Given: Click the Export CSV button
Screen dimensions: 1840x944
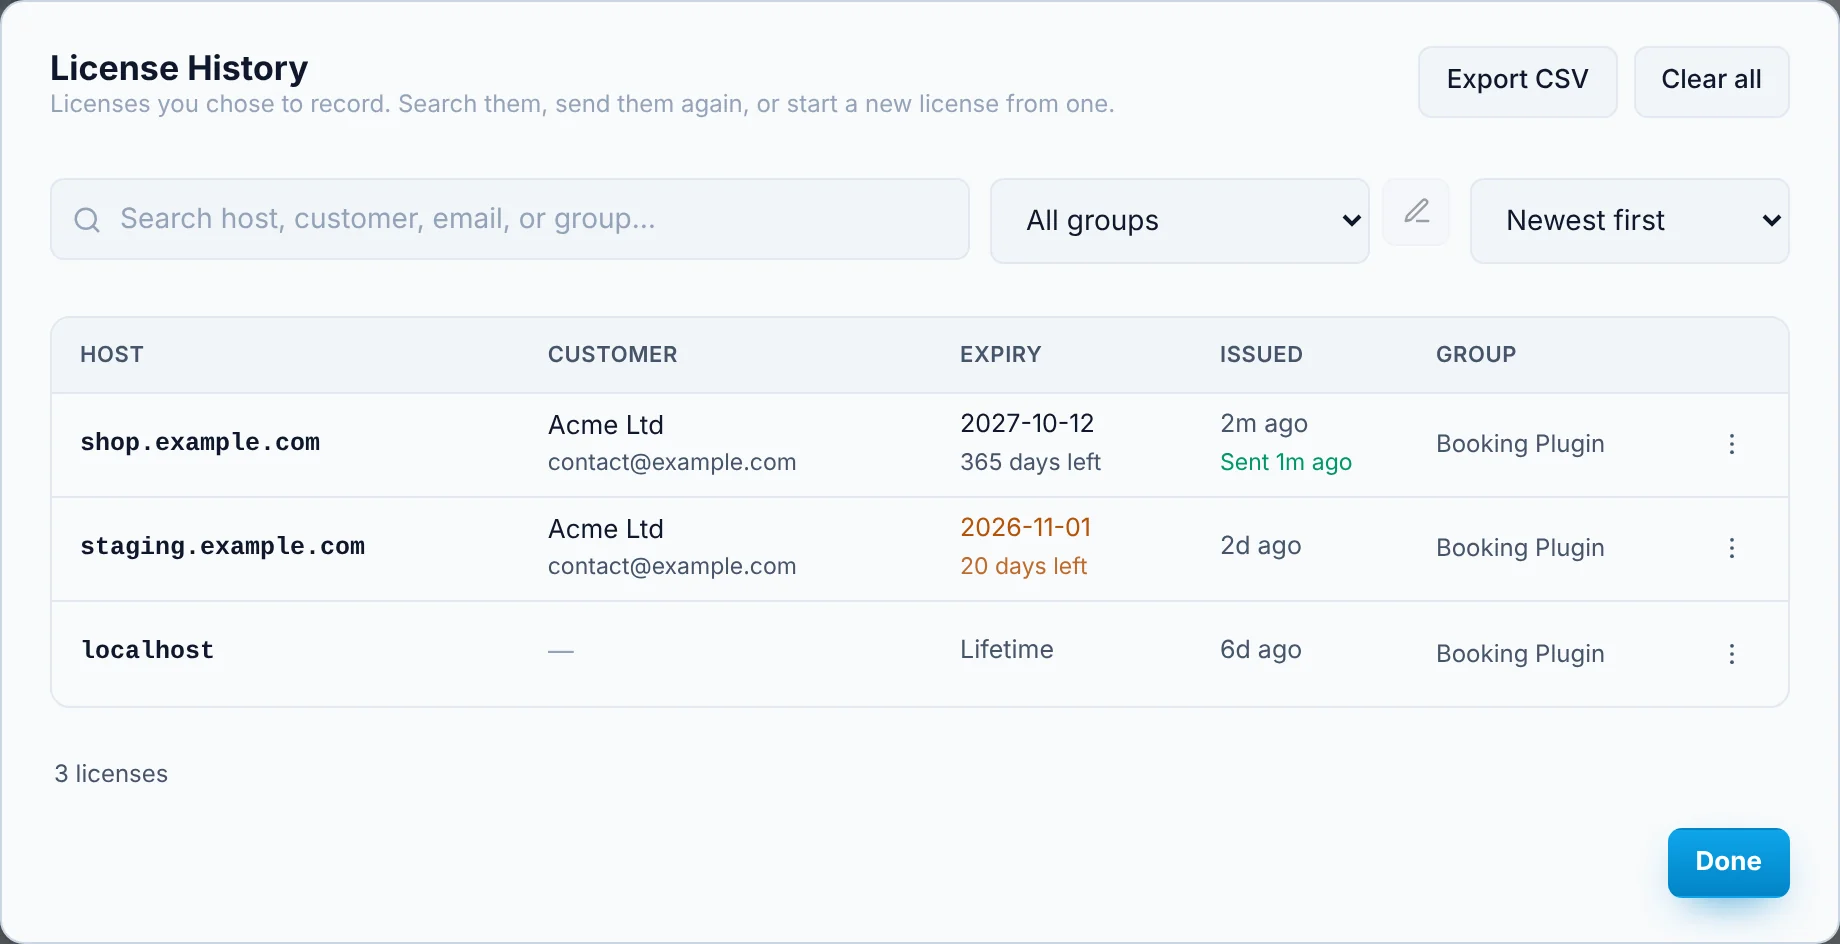Looking at the screenshot, I should tap(1517, 81).
